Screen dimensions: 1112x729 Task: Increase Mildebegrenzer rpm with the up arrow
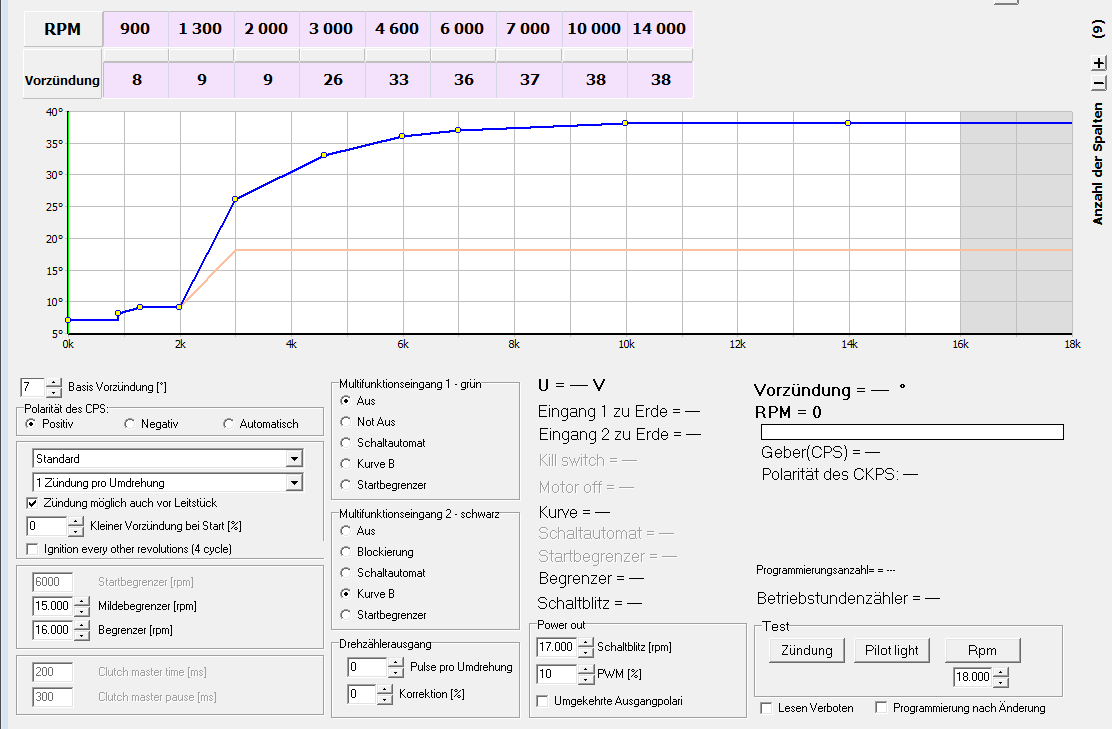[82, 600]
